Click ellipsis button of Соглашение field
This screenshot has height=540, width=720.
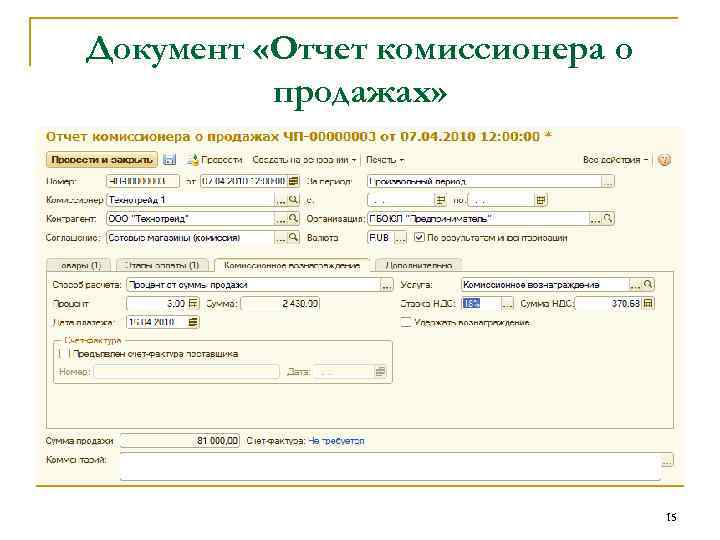(x=281, y=237)
